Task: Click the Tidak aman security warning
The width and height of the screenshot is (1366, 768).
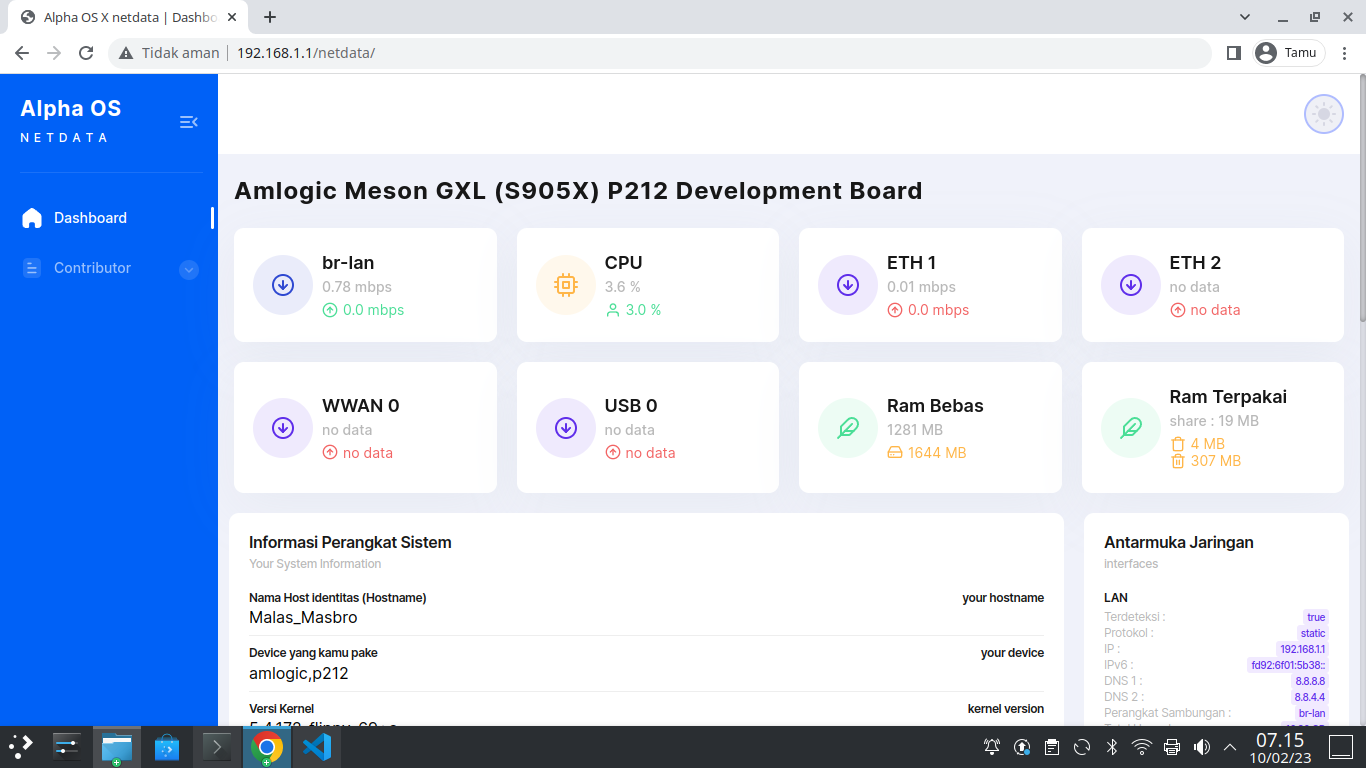Action: tap(169, 53)
